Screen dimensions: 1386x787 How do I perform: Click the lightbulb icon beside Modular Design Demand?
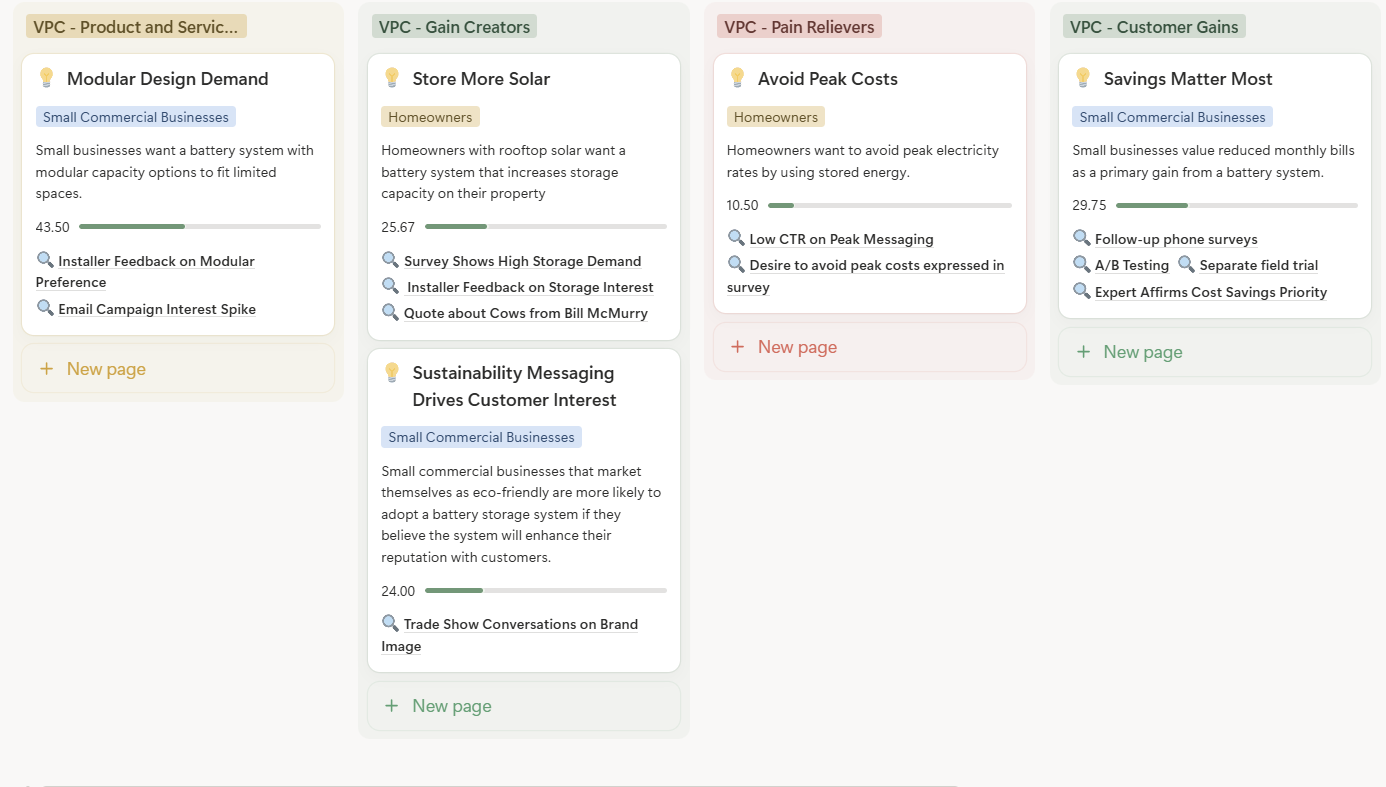click(45, 78)
